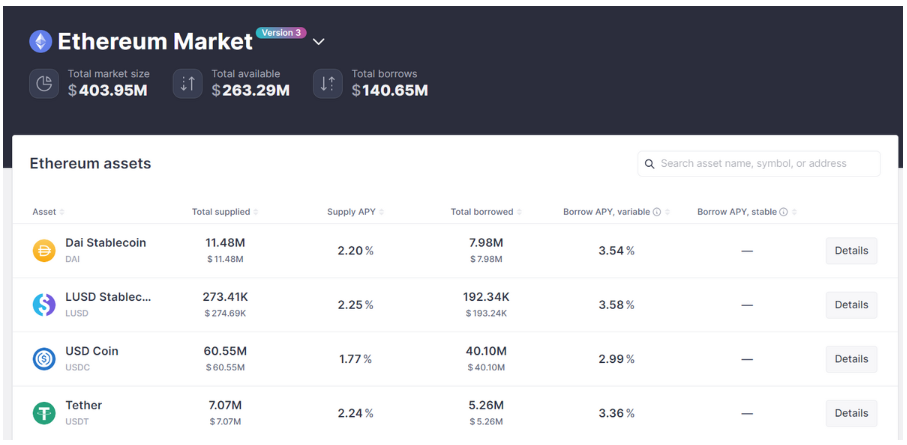
Task: Click the 60.55M total supplied for USDC
Action: (x=225, y=351)
